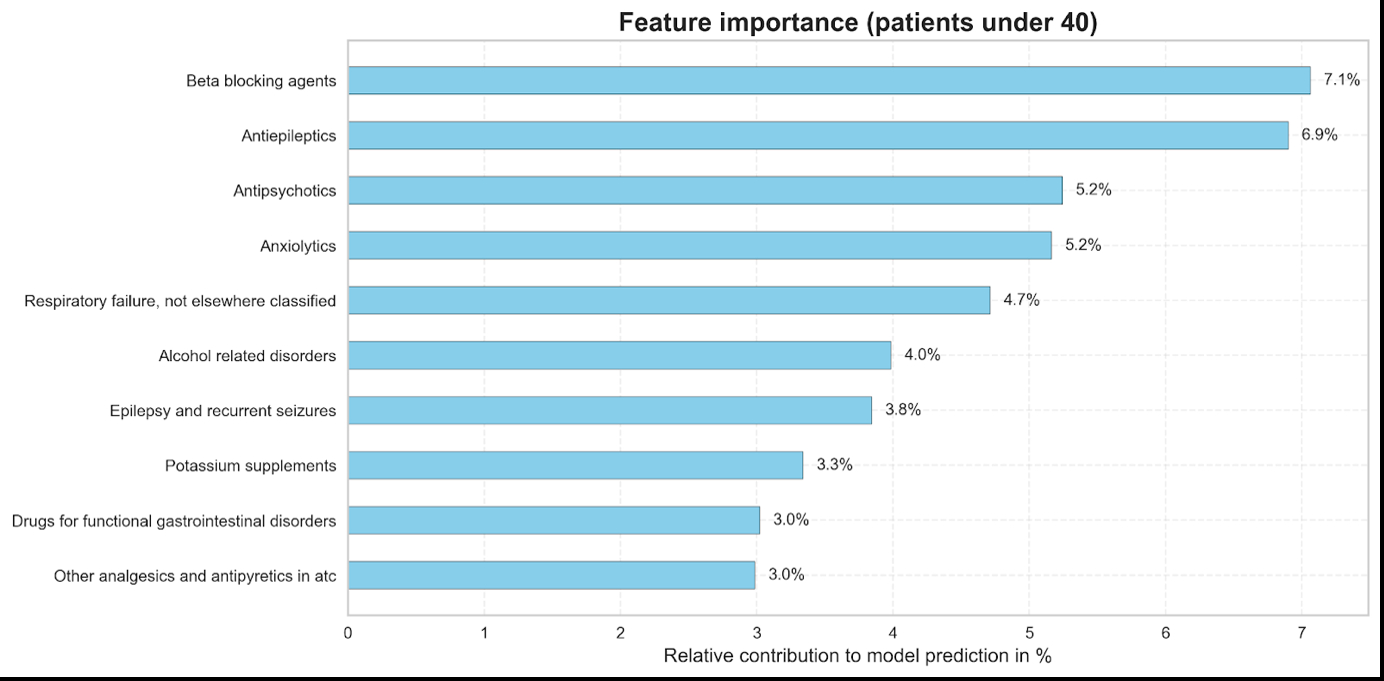Click the Epilepsy and recurrent seizures bar
Viewport: 1384px width, 681px height.
click(x=610, y=410)
